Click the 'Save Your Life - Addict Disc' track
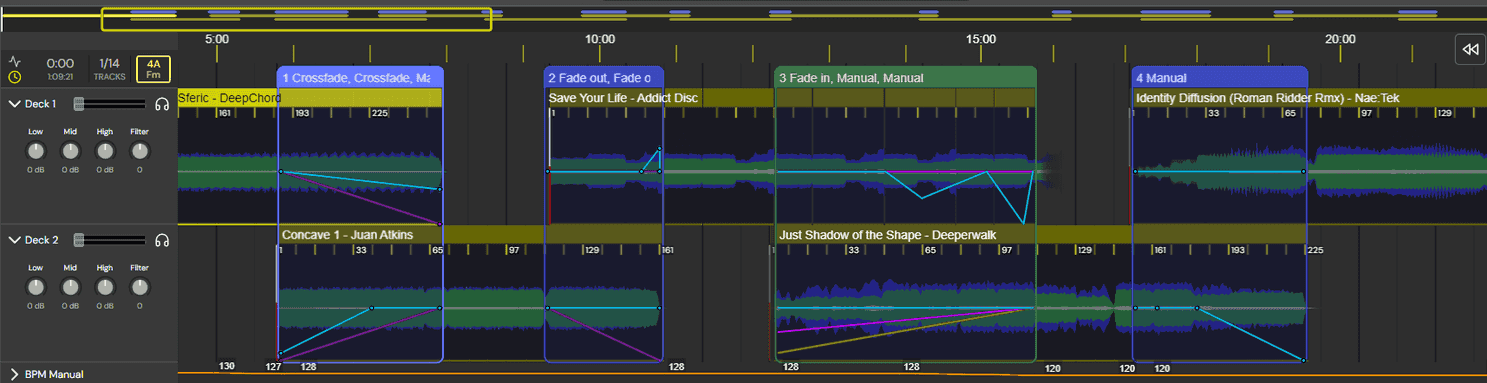The image size is (1487, 383). coord(623,98)
